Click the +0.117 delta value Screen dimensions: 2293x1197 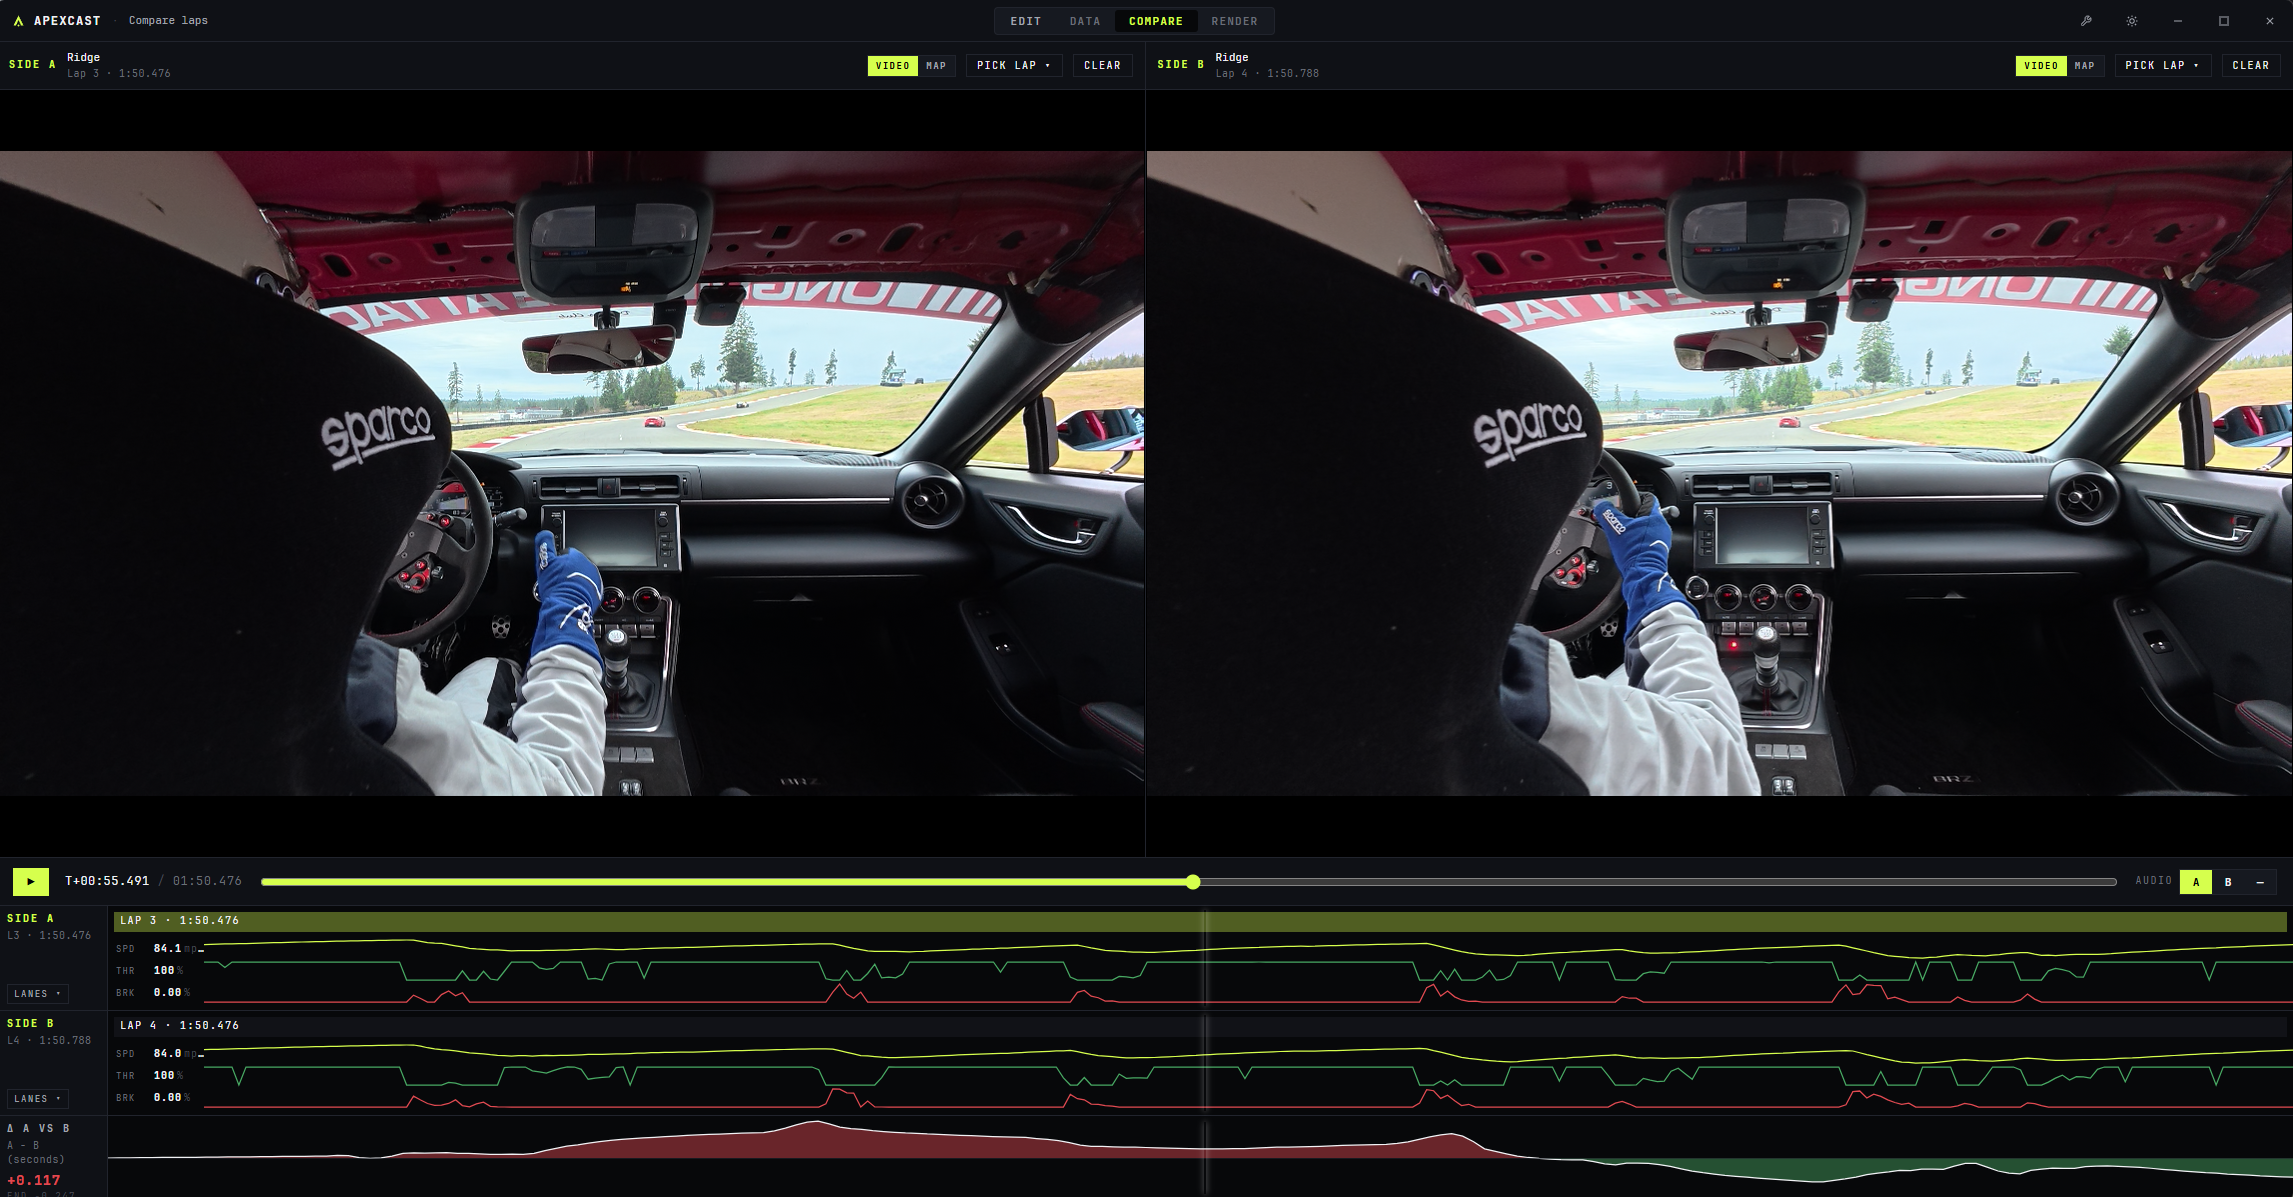[34, 1181]
